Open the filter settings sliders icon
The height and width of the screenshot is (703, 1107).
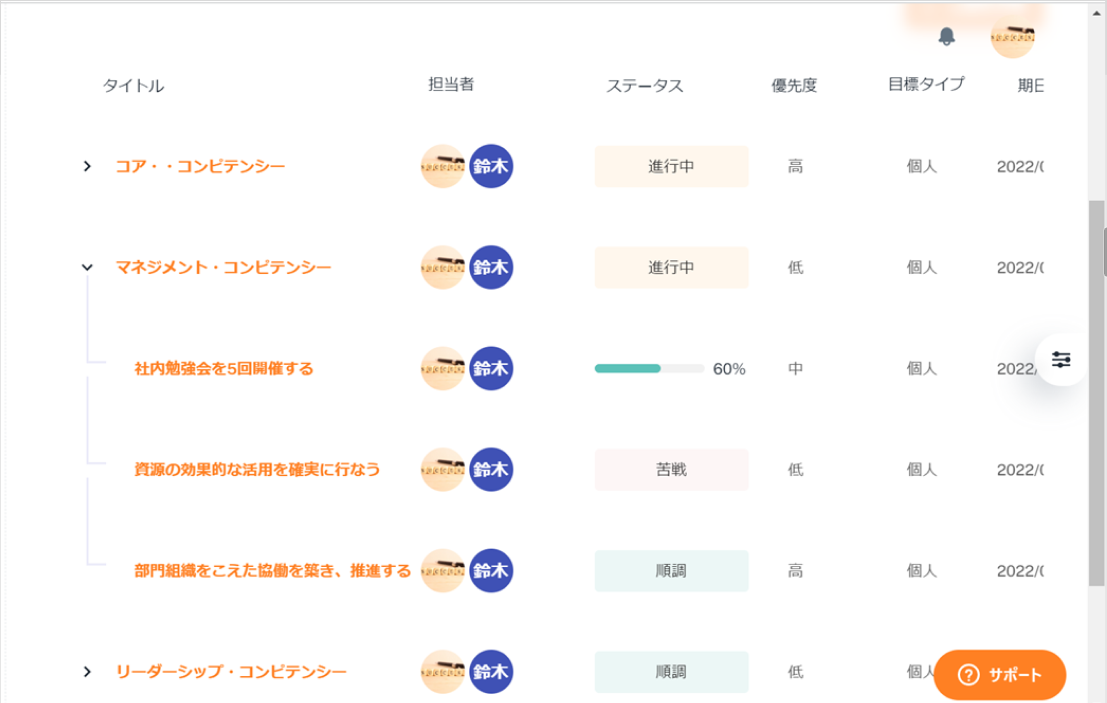[1061, 360]
